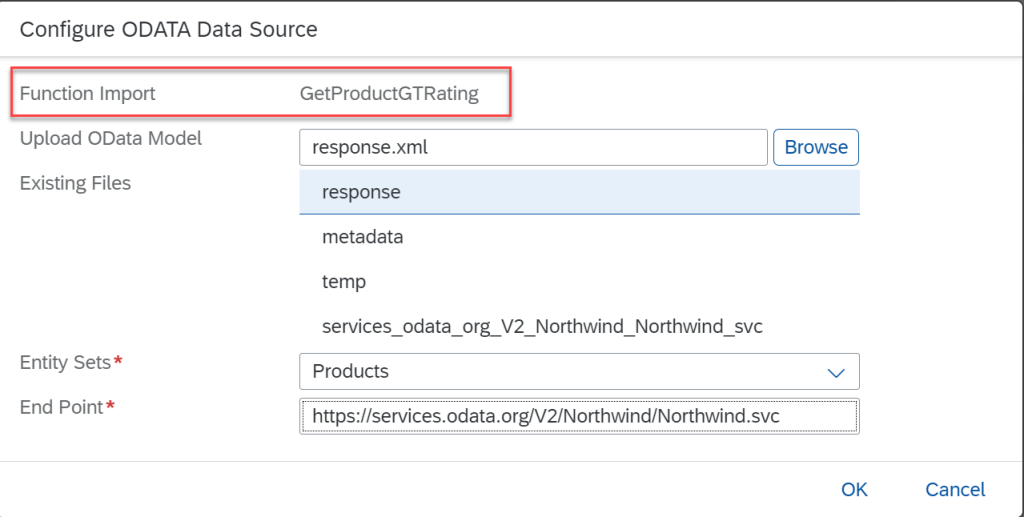Click the GetProductGTRating function import value

[x=389, y=94]
